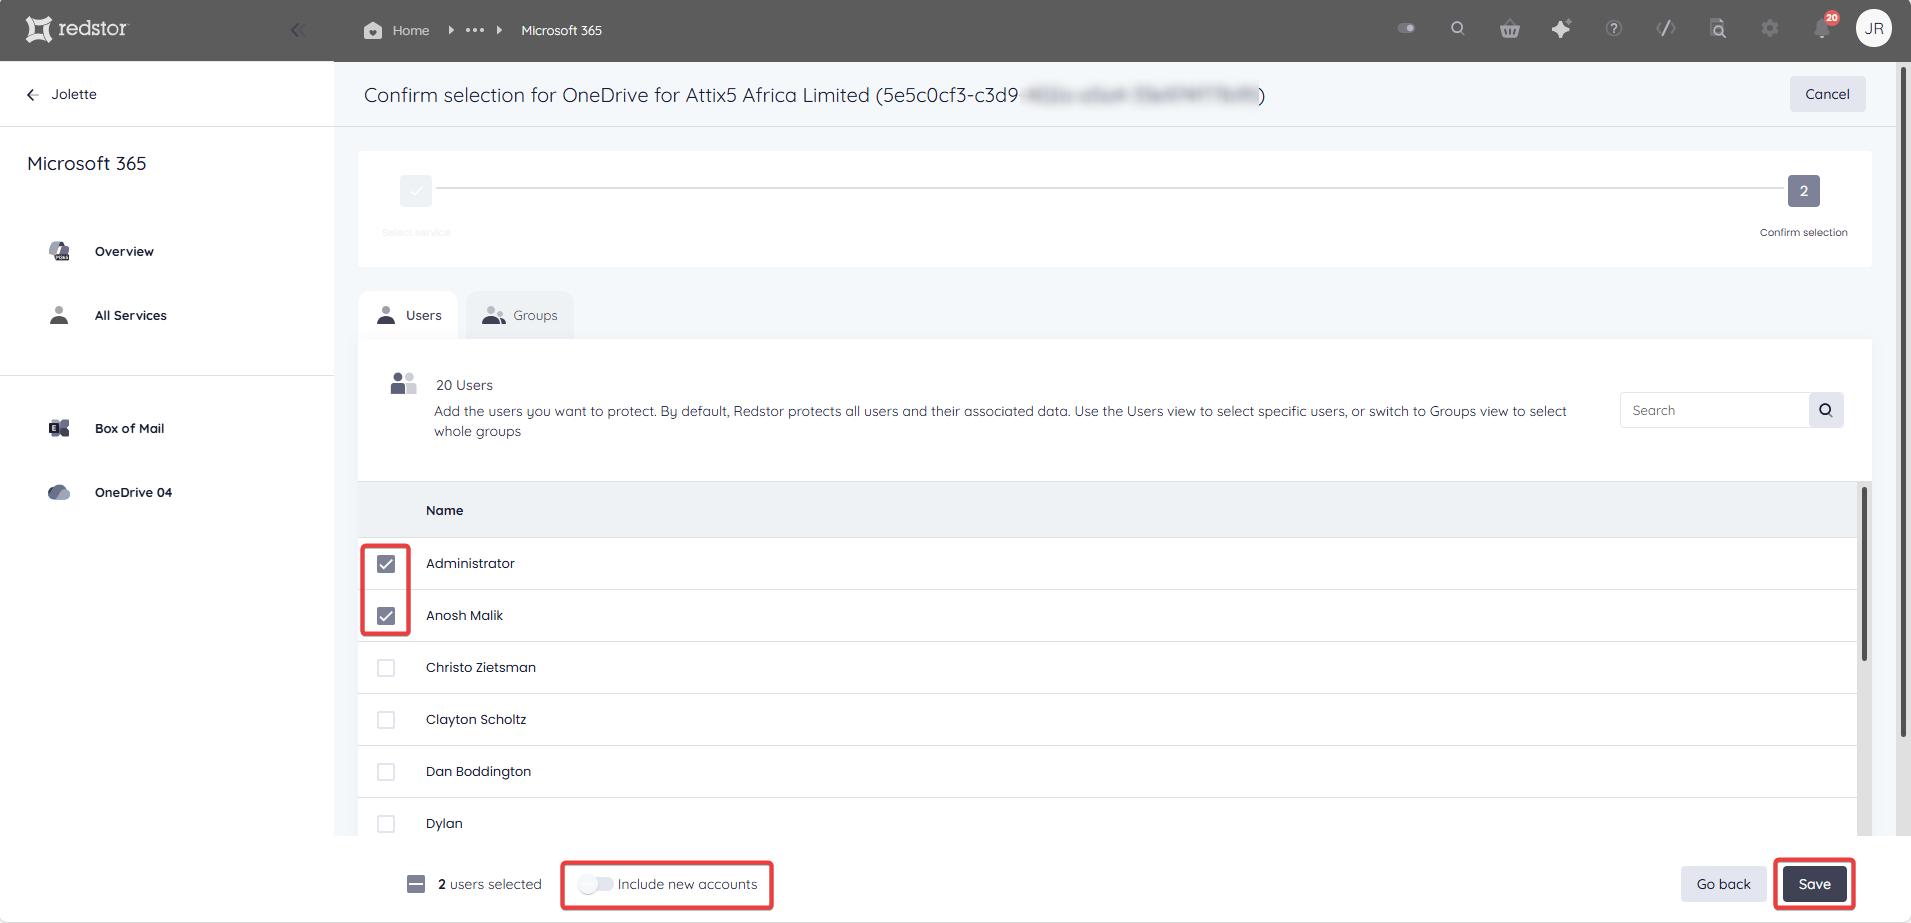Check the Dylan checkbox
Image resolution: width=1911 pixels, height=923 pixels.
pos(386,824)
